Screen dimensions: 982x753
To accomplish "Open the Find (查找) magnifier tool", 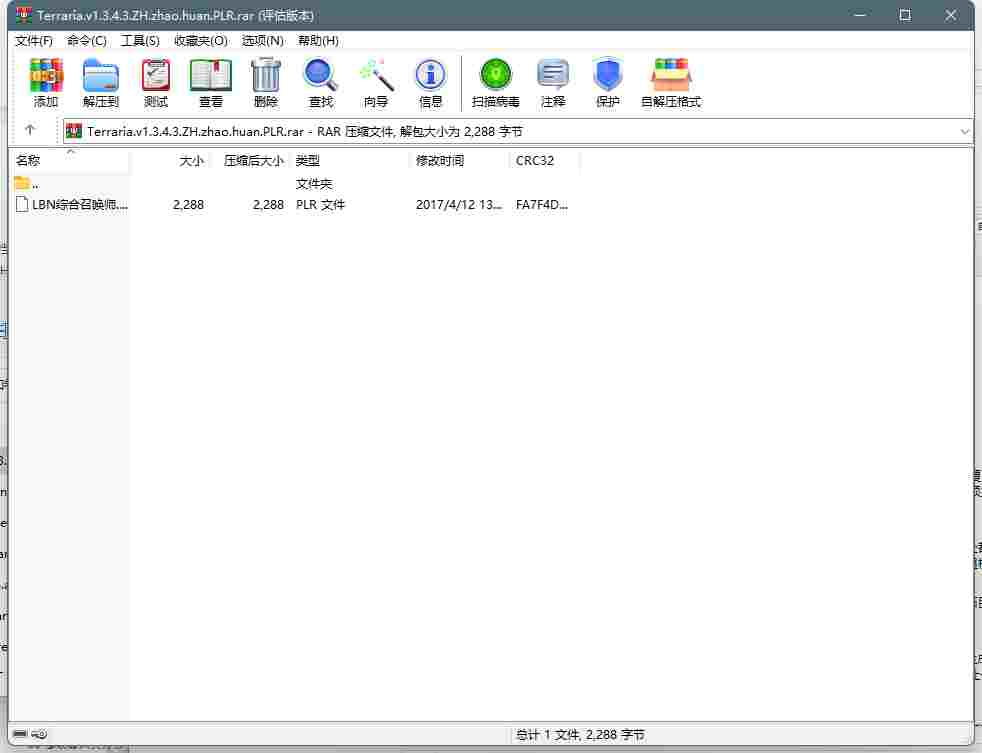I will pos(321,82).
